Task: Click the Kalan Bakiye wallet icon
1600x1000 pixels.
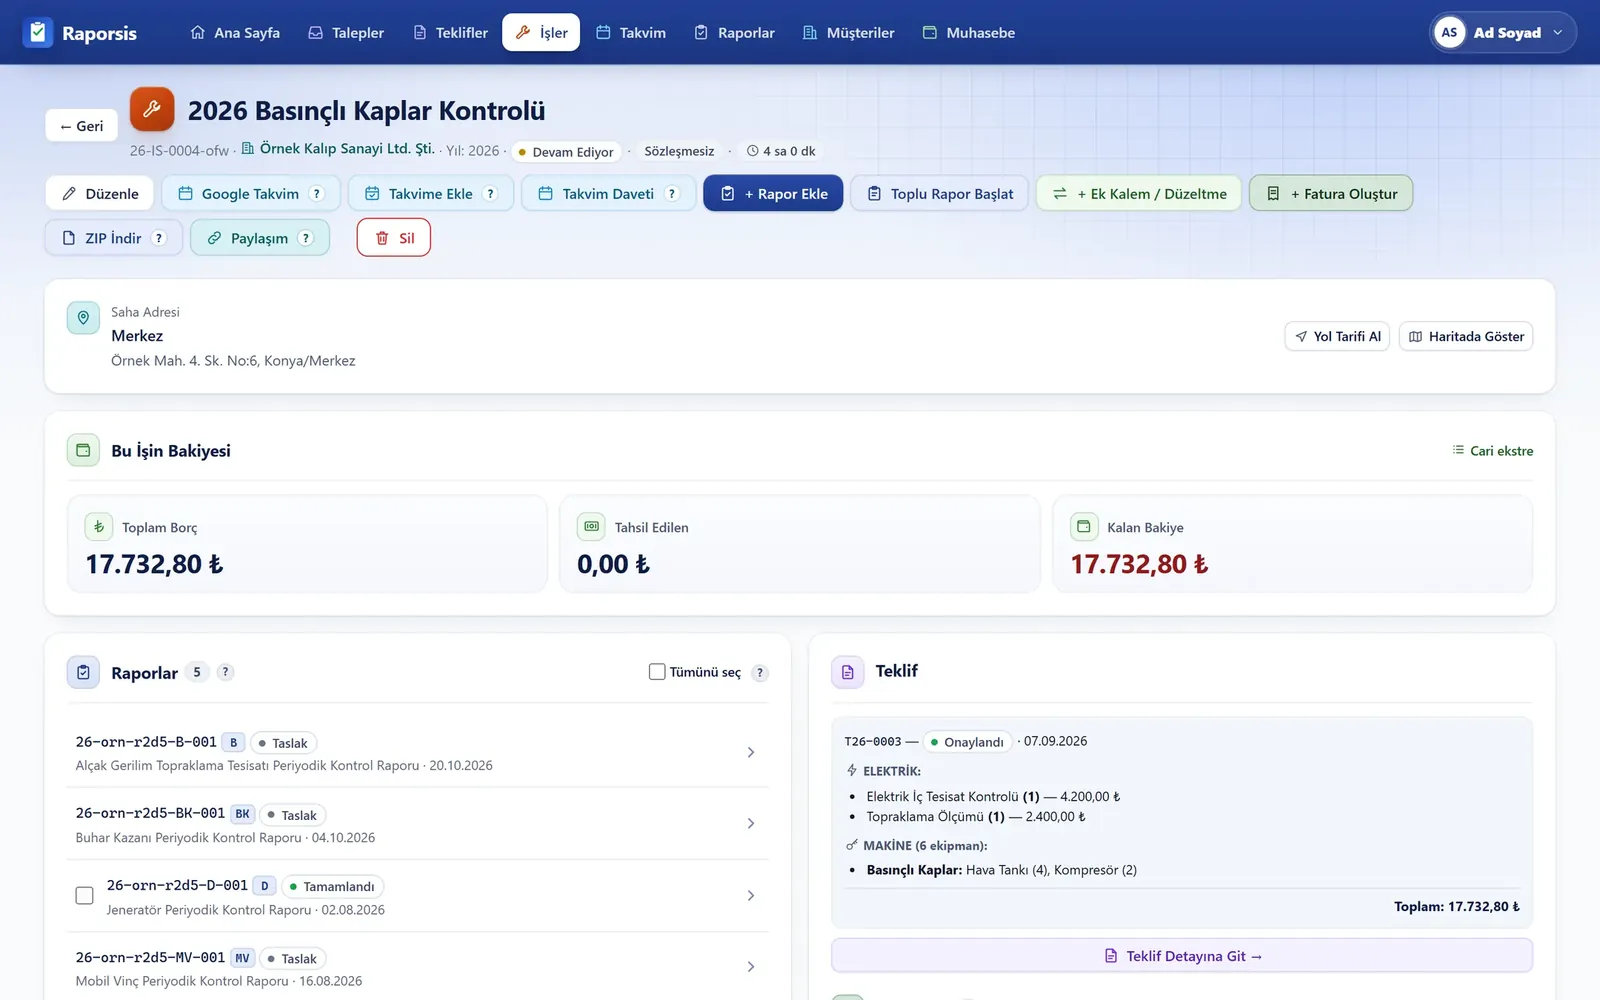Action: coord(1084,526)
